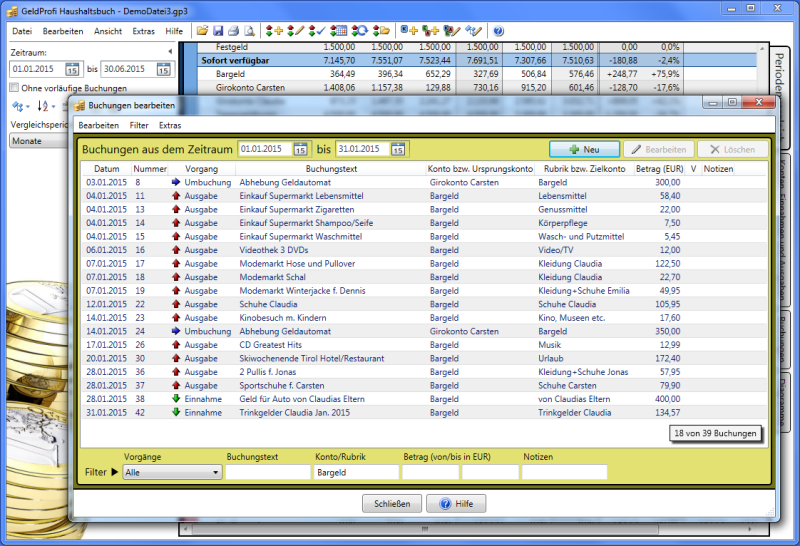Screen dimensions: 800x546
Task: Click the open file folder toolbar icon
Action: coord(203,31)
